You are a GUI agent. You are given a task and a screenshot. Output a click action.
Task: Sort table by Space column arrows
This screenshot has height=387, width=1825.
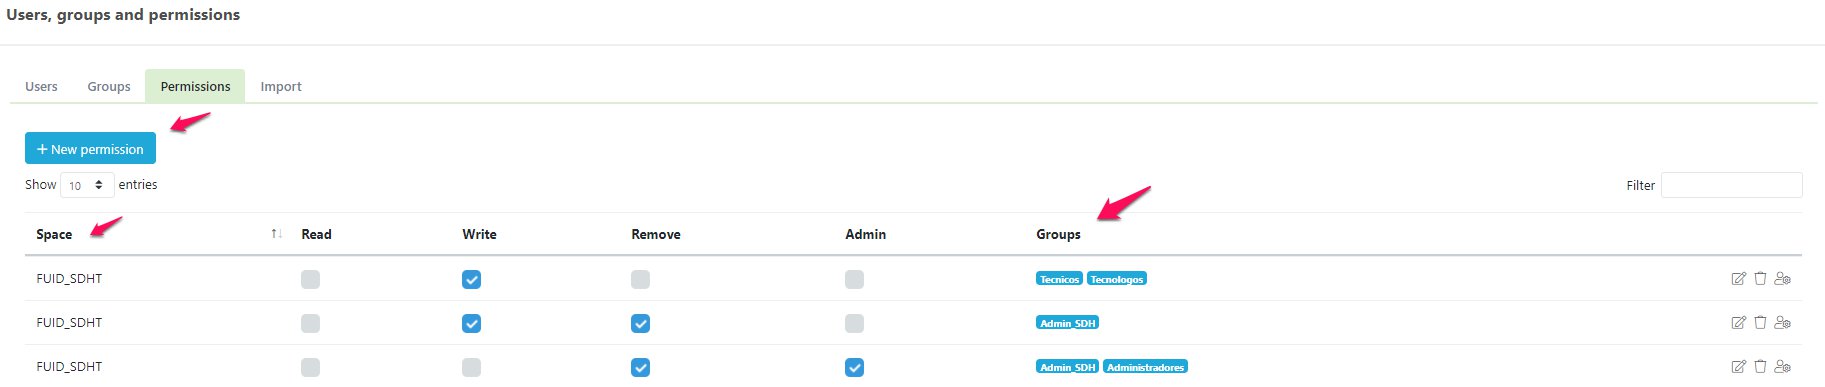[276, 234]
